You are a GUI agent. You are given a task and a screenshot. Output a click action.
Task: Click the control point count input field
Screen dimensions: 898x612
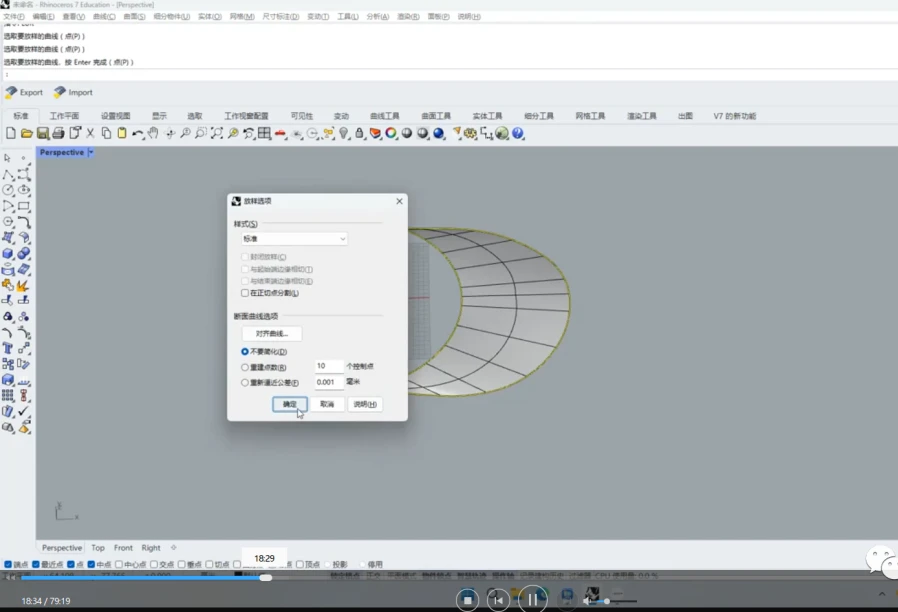click(328, 367)
